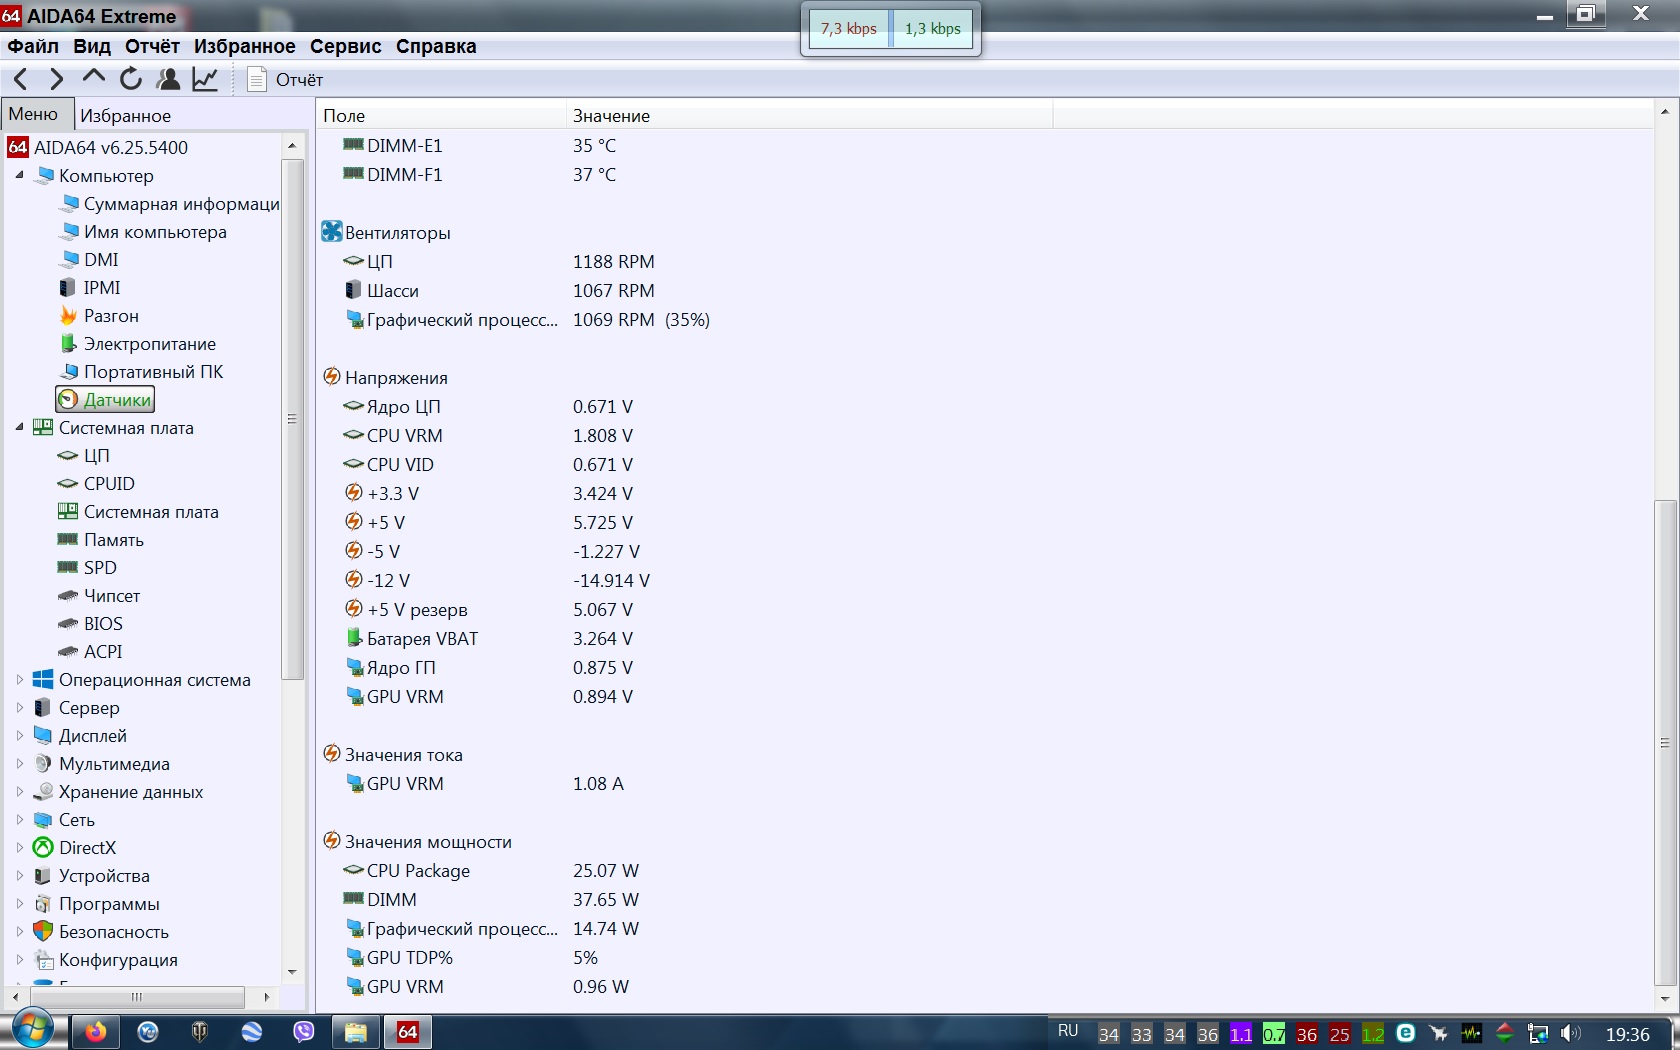Switch to the Избранное tab in left panel
1680x1050 pixels.
pos(125,116)
